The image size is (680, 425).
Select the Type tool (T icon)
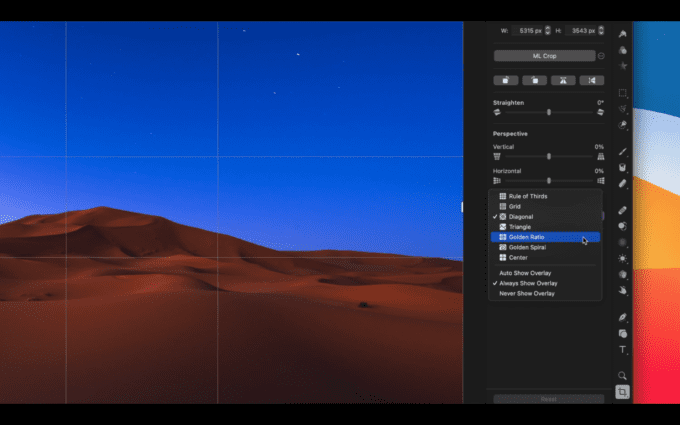622,350
